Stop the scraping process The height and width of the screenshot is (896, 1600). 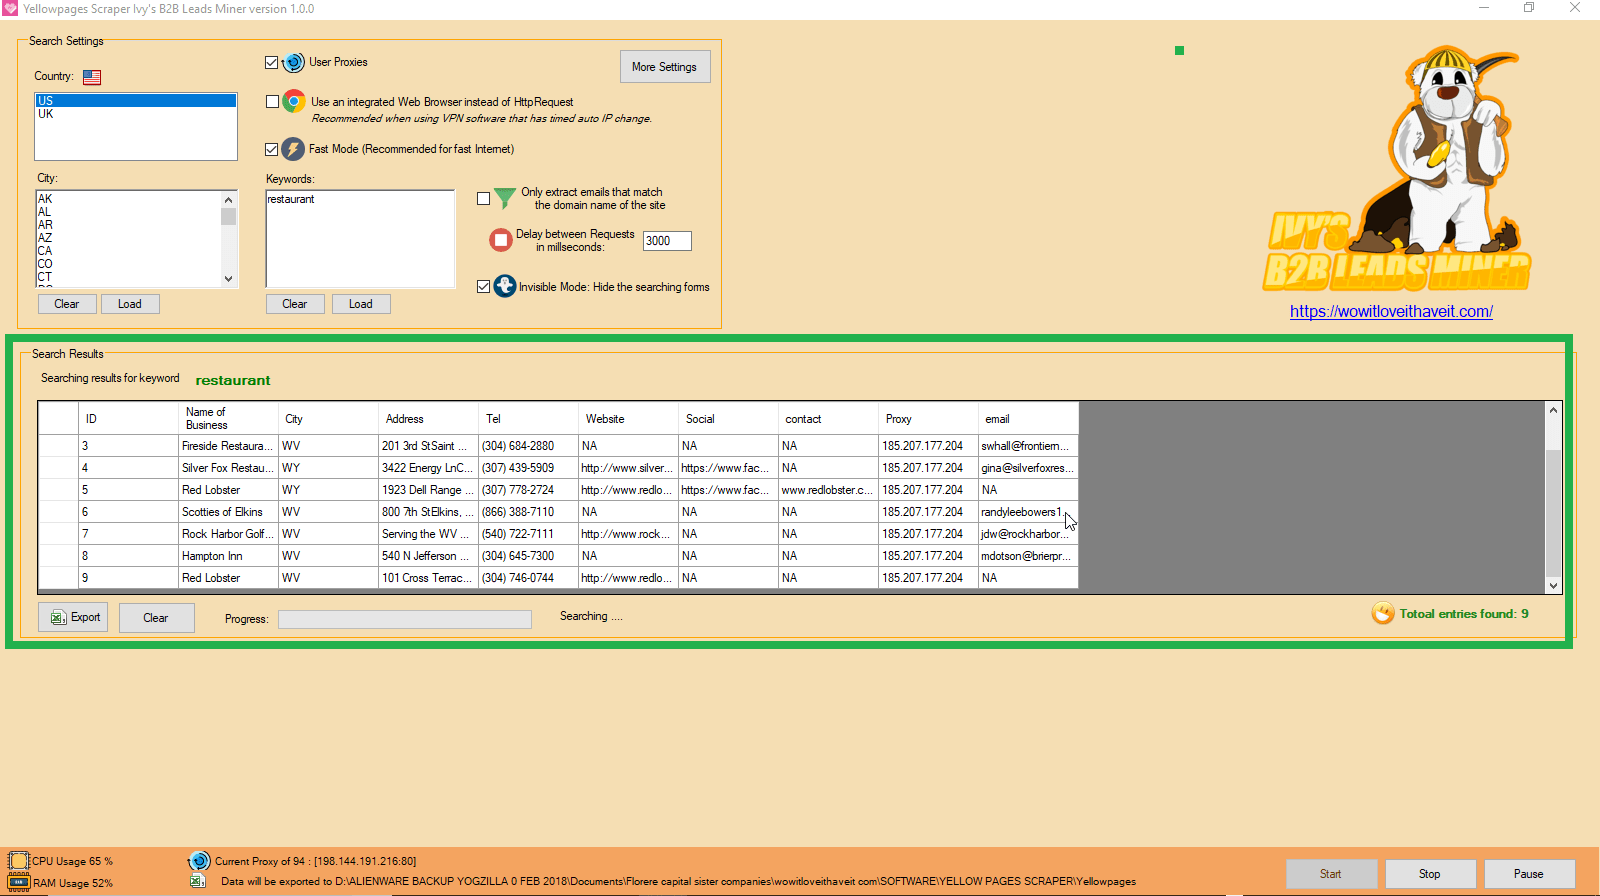coord(1430,874)
